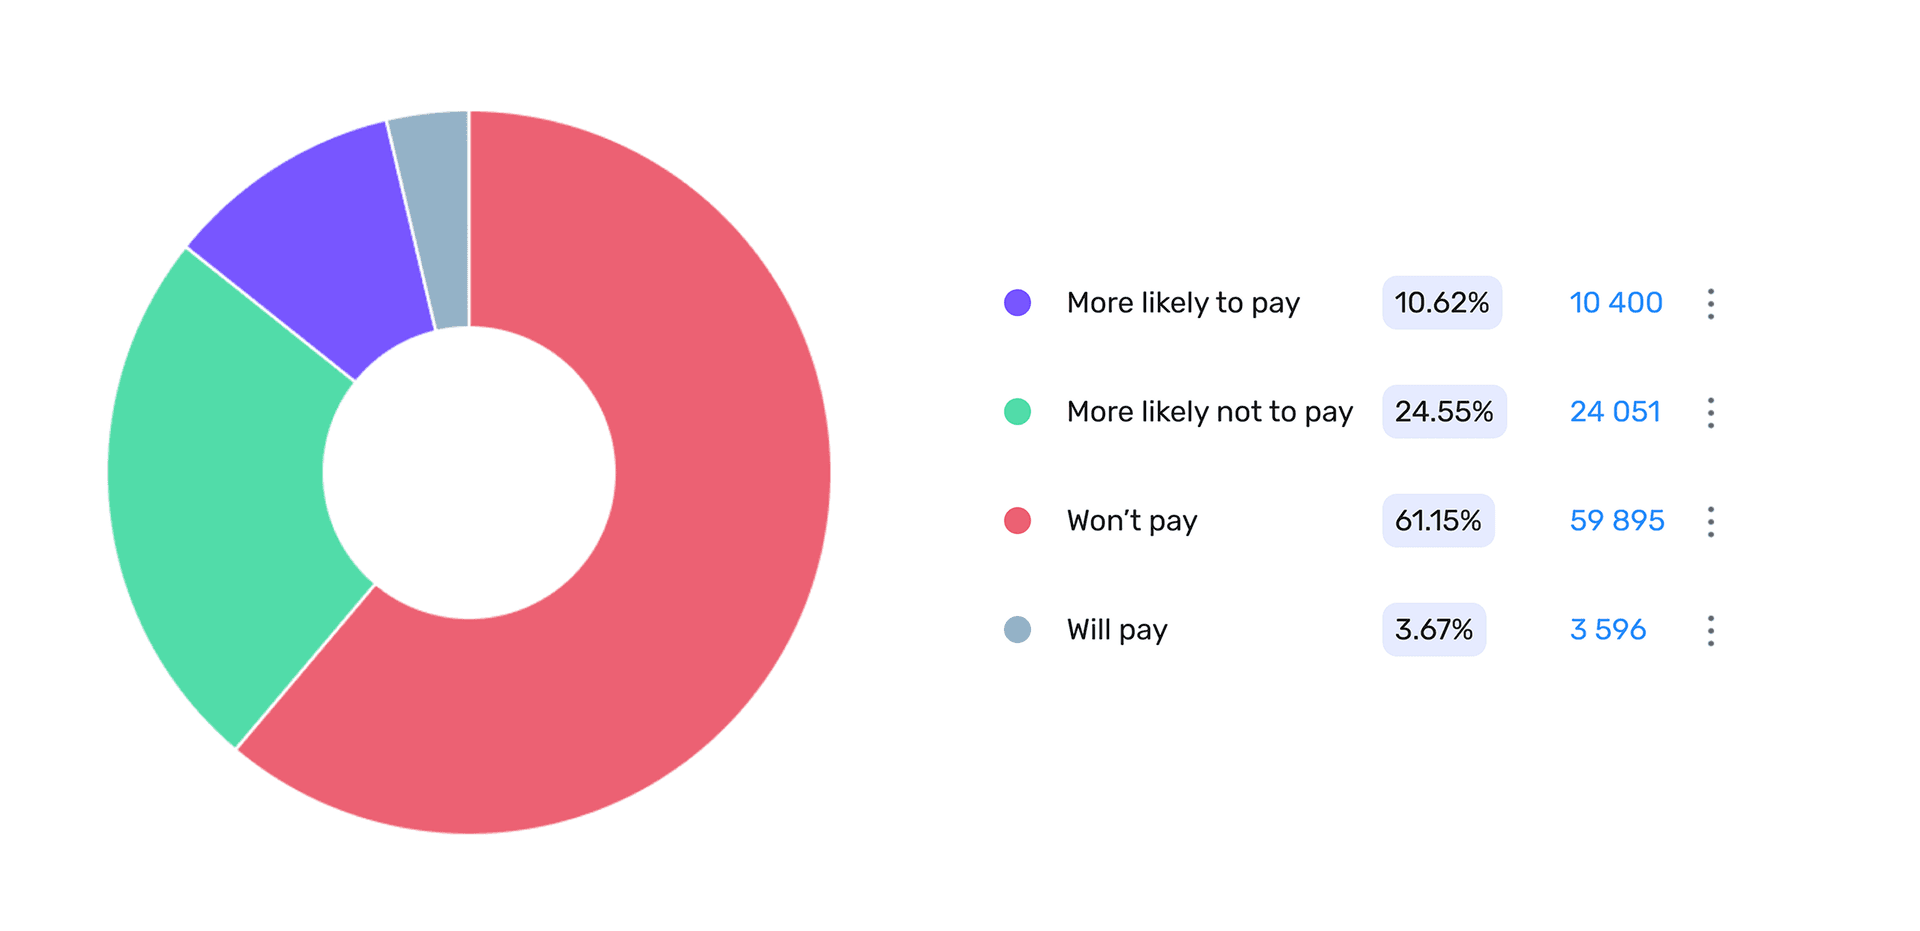
Task: Open the 3 596 count link
Action: click(x=1608, y=629)
